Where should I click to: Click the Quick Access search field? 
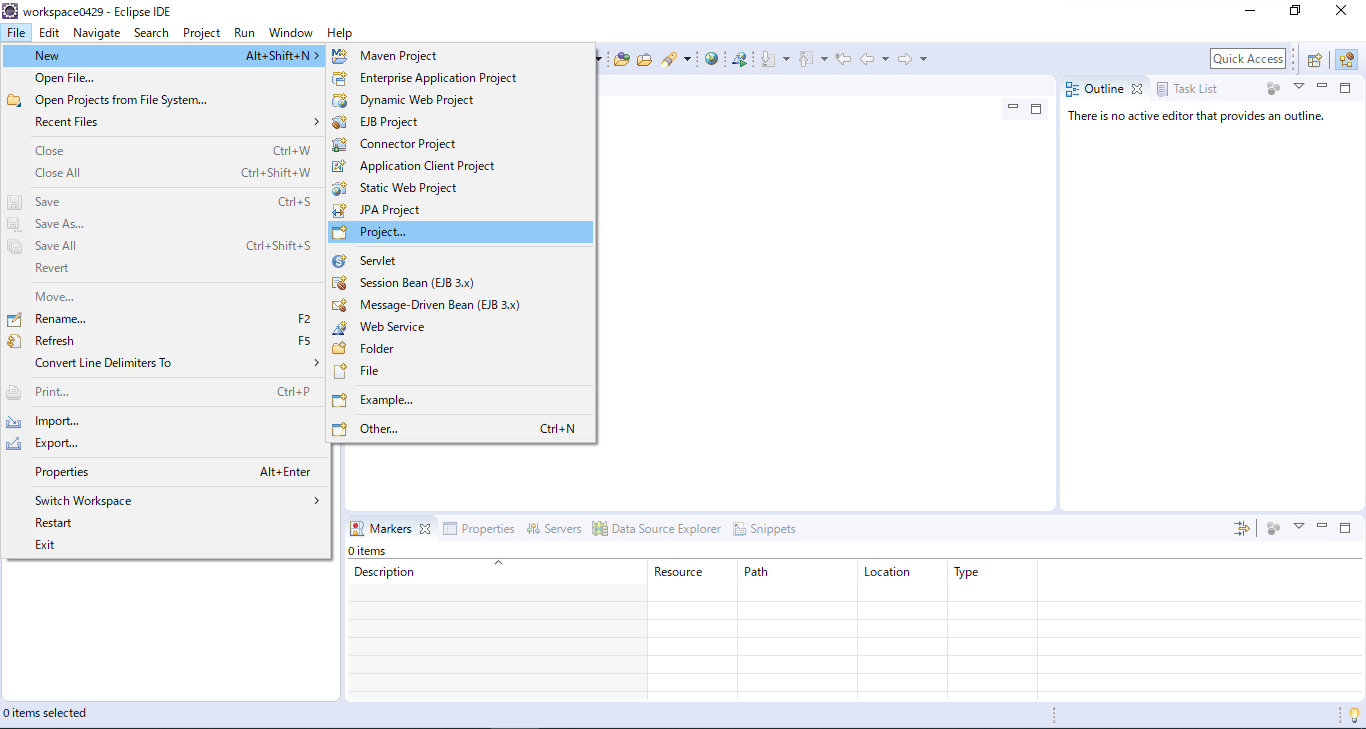[1248, 59]
